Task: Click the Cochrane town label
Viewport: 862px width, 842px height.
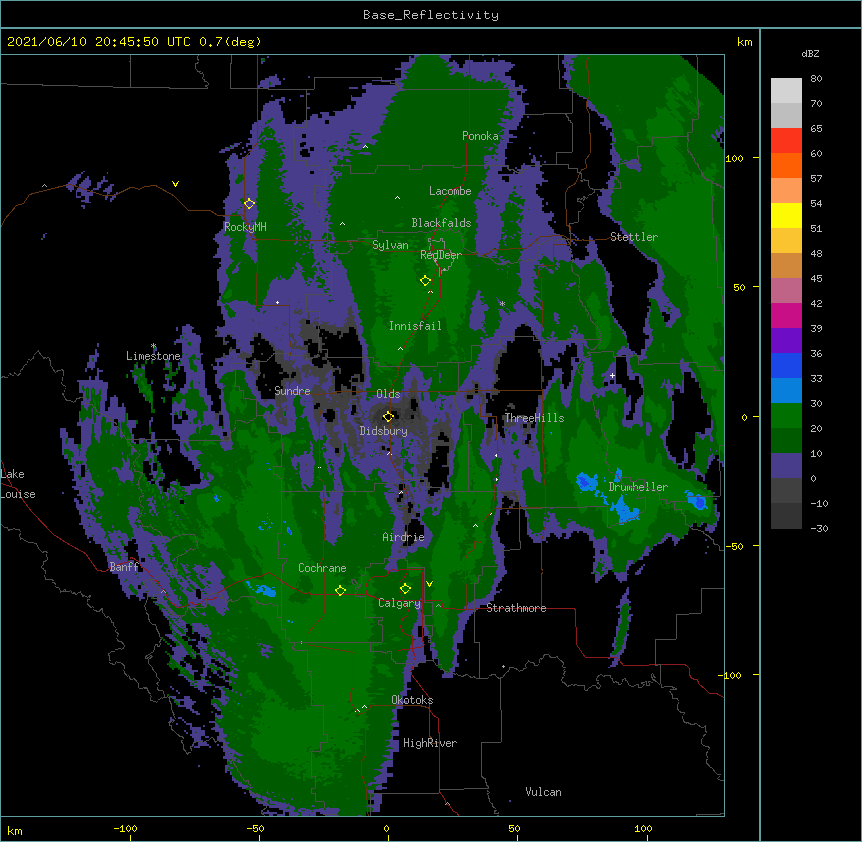Action: point(322,568)
